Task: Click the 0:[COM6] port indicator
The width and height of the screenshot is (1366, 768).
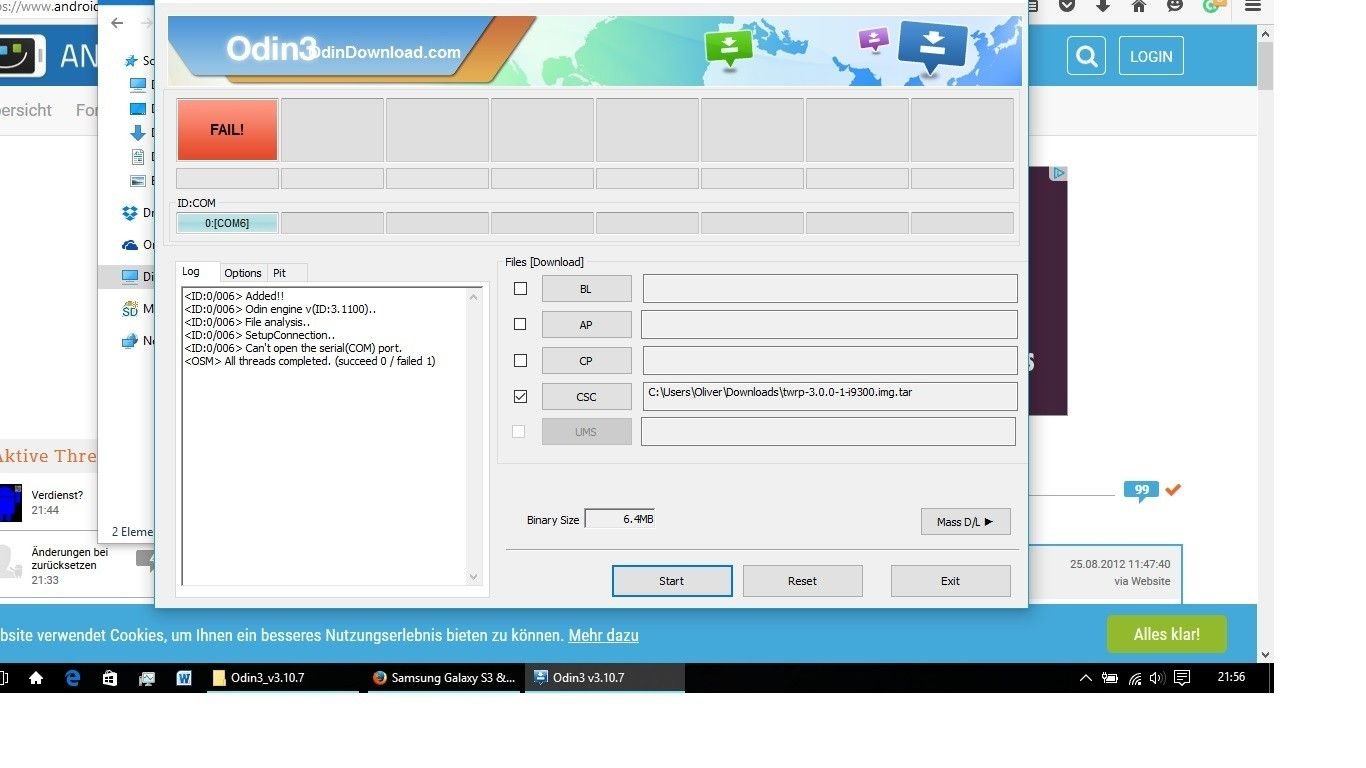Action: (x=227, y=223)
